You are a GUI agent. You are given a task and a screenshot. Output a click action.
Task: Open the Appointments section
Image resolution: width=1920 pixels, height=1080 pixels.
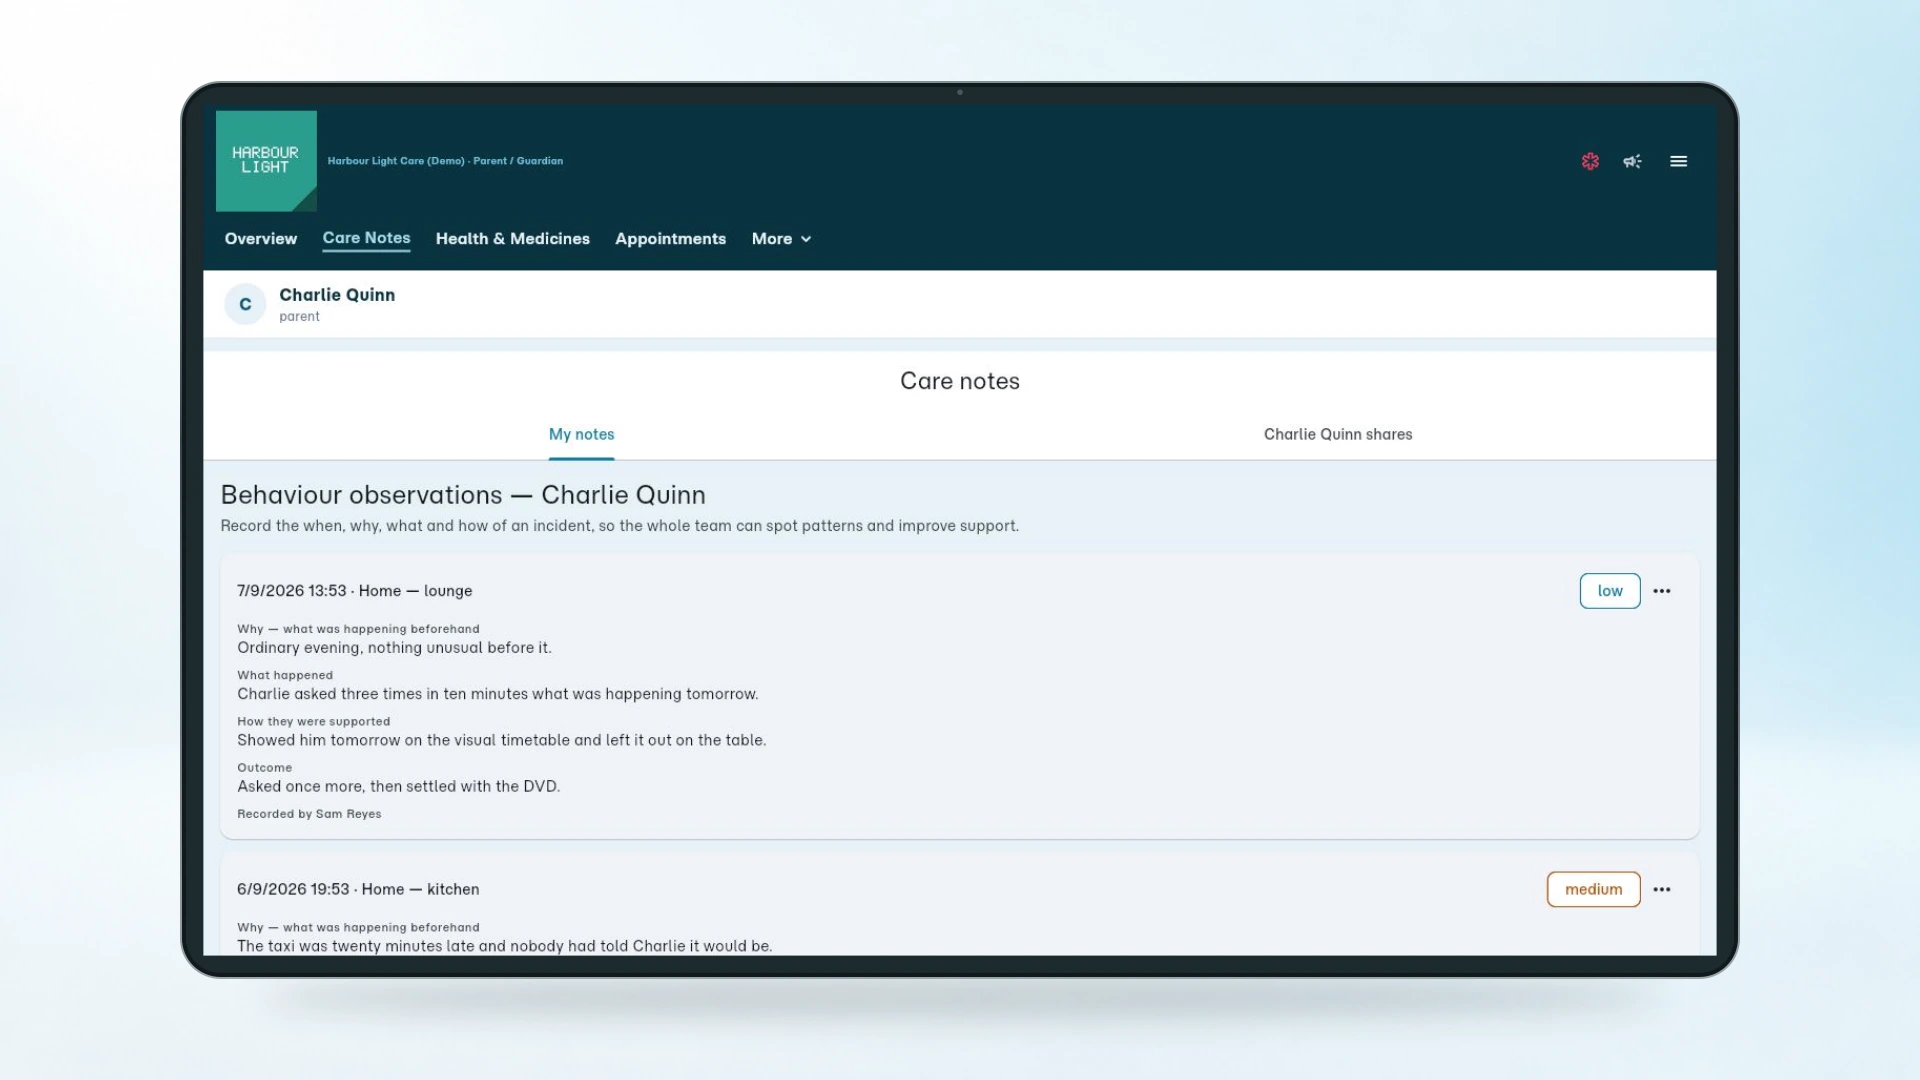(670, 239)
